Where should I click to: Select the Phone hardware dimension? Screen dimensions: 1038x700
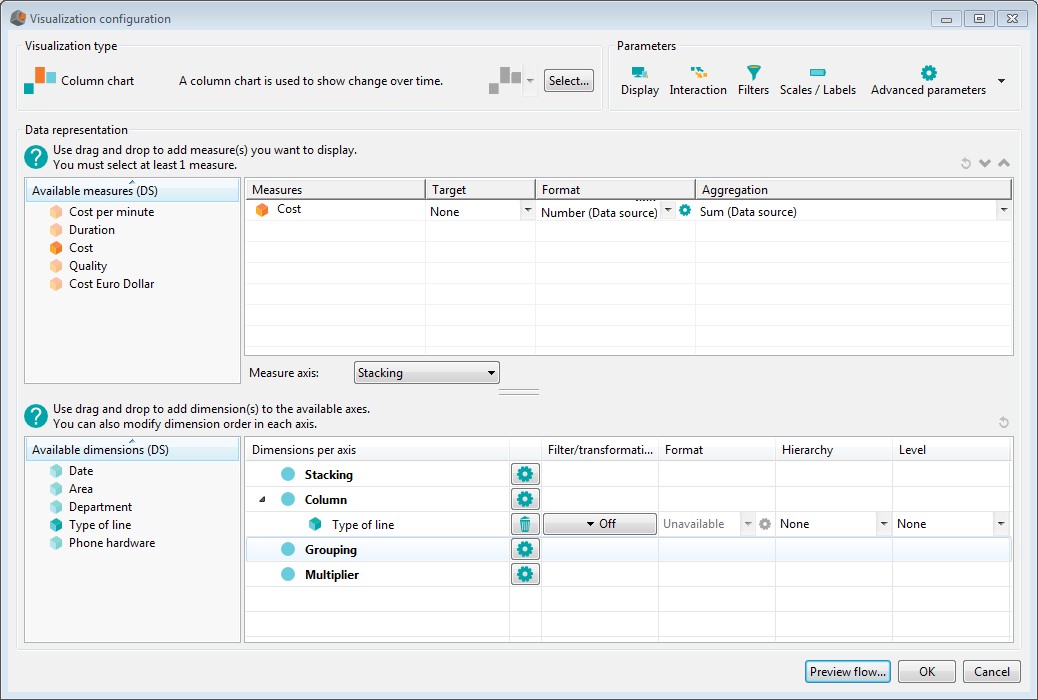[111, 542]
